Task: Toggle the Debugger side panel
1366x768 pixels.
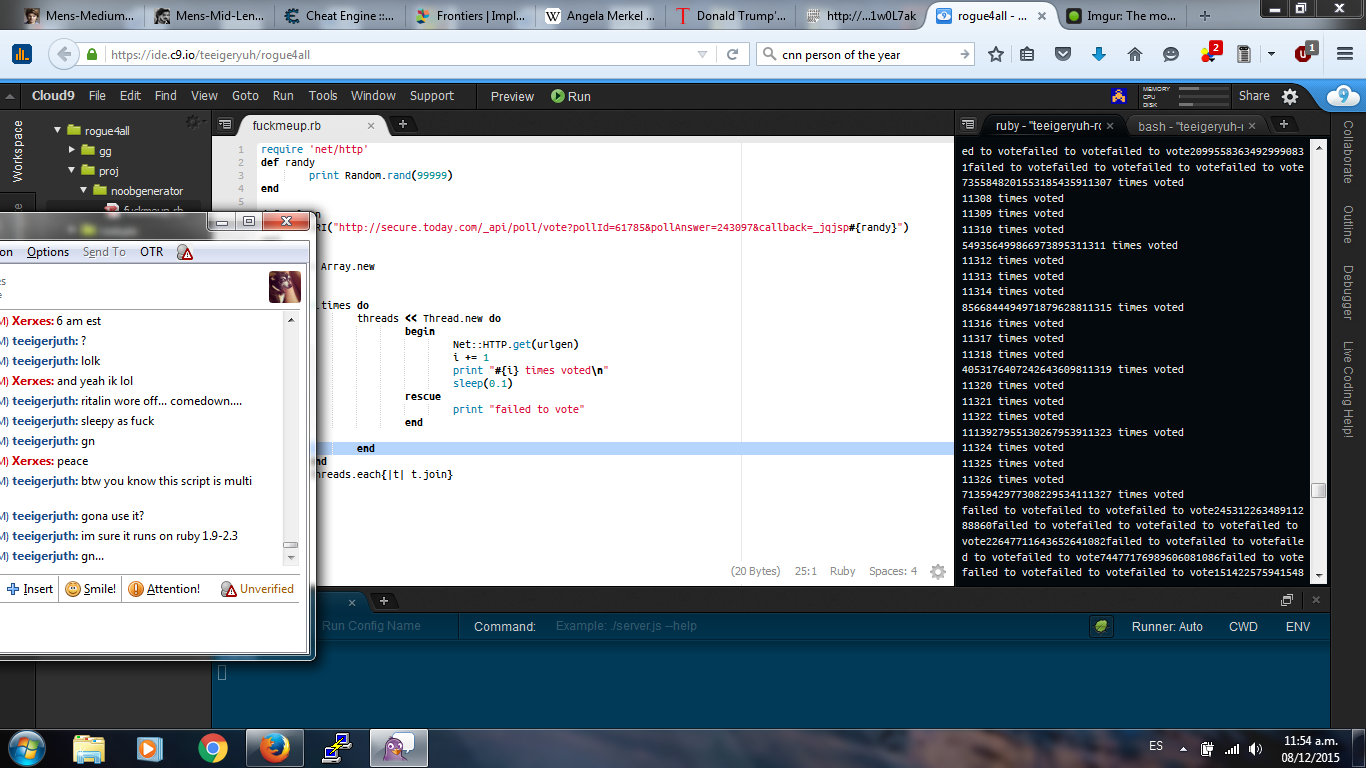Action: (x=1348, y=293)
